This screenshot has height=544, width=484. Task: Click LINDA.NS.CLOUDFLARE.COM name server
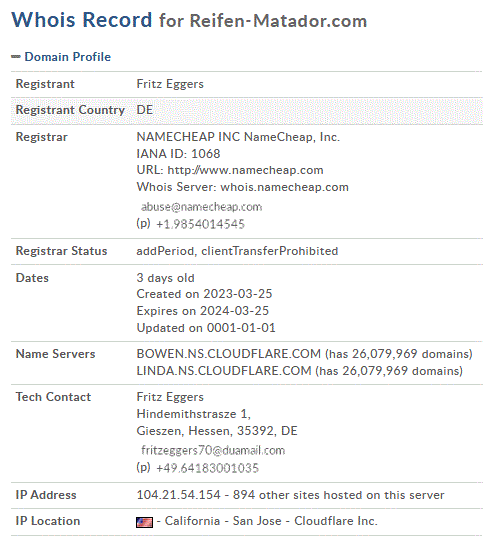click(224, 371)
